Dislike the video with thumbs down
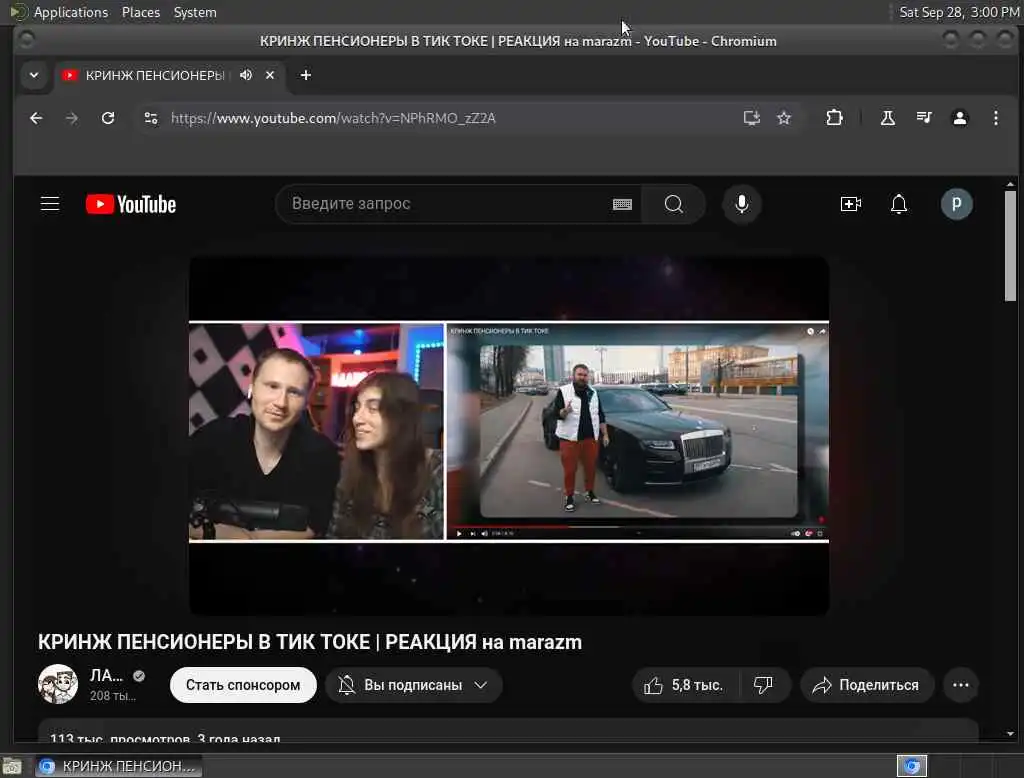Image resolution: width=1024 pixels, height=778 pixels. point(763,685)
